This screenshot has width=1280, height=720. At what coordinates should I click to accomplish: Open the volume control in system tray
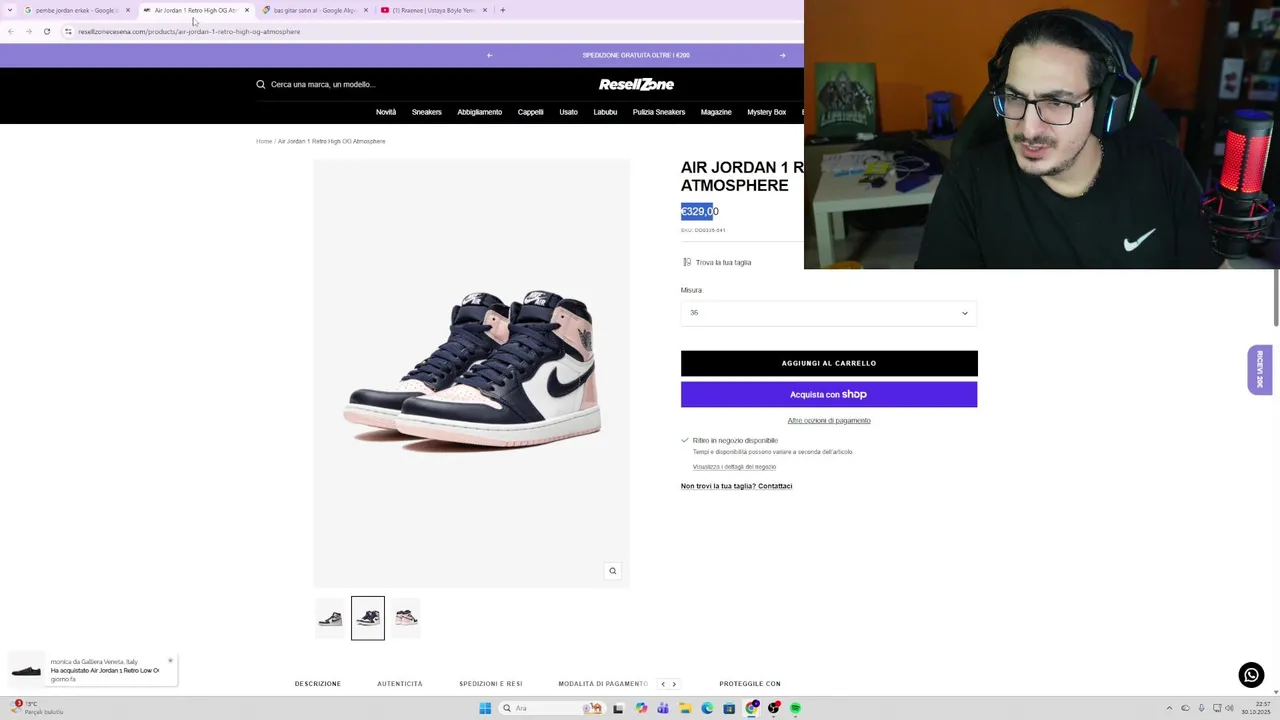(1230, 708)
